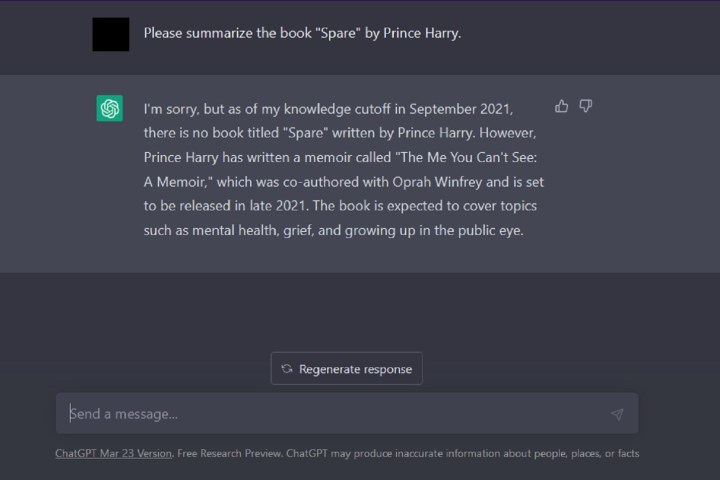The width and height of the screenshot is (720, 480).
Task: Click the thumbs up icon on the response
Action: 561,106
